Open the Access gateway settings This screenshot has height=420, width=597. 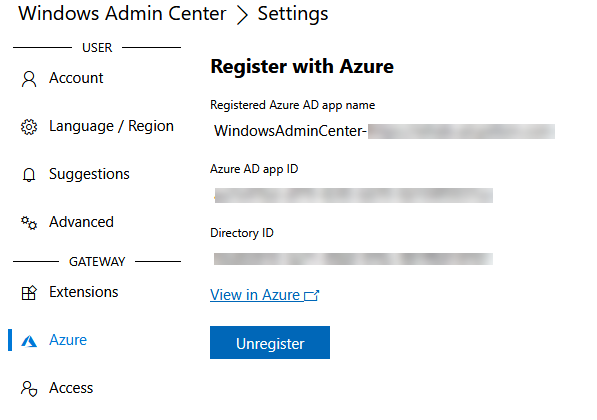point(71,388)
